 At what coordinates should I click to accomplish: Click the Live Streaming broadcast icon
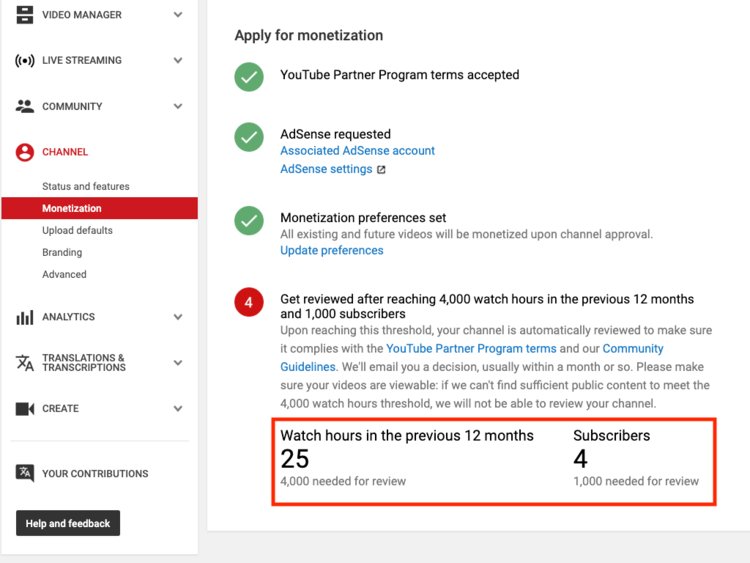tap(25, 61)
